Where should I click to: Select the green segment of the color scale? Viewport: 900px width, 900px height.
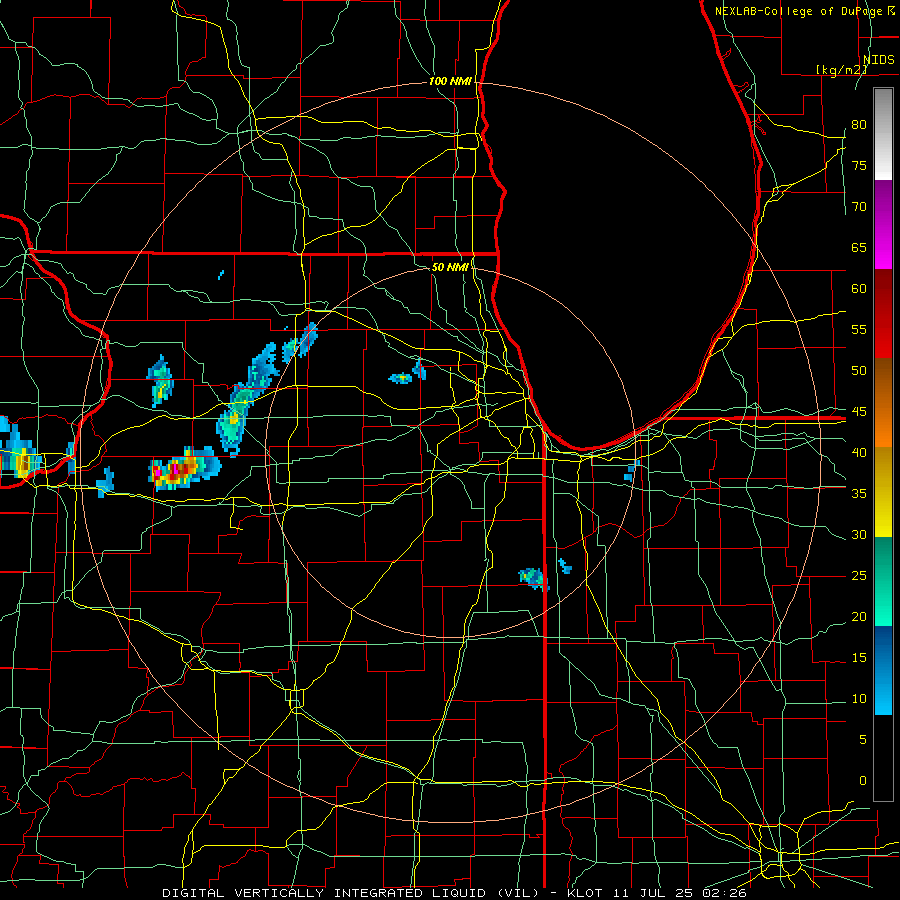coord(883,581)
